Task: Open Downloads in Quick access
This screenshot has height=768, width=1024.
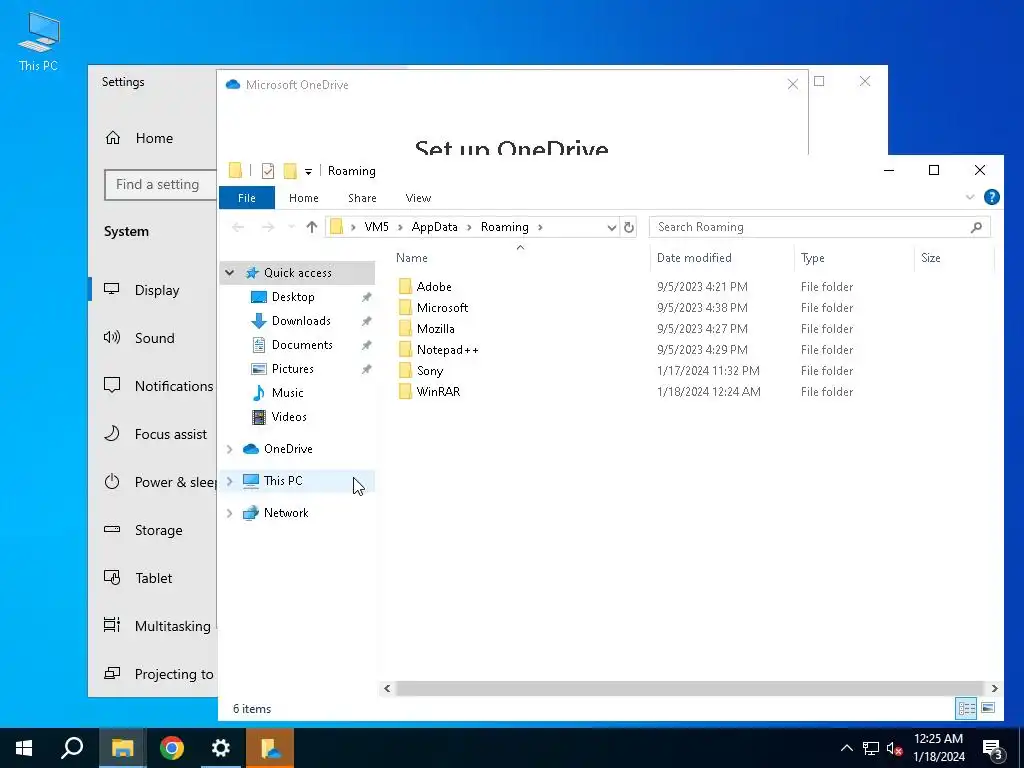Action: click(300, 321)
